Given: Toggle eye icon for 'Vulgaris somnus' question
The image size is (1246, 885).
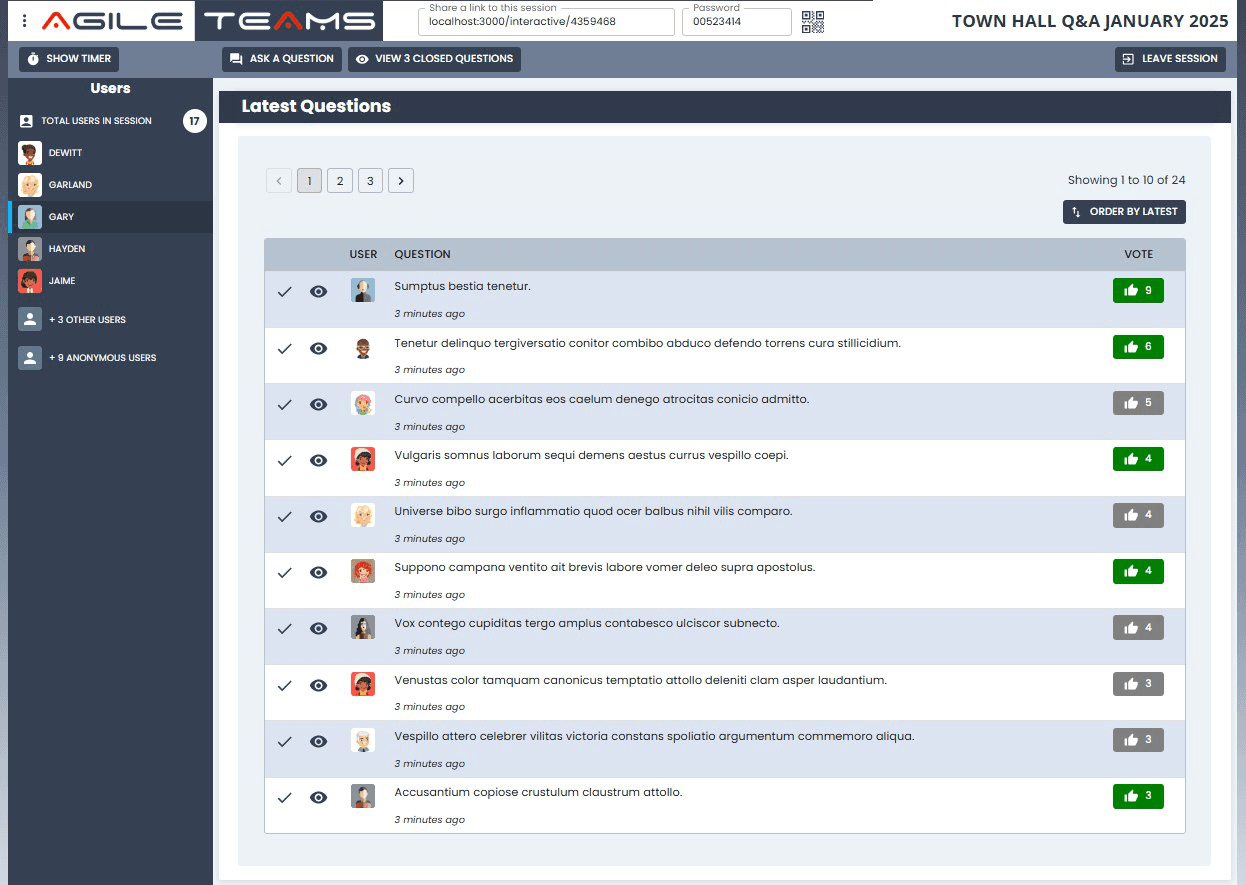Looking at the screenshot, I should 319,460.
